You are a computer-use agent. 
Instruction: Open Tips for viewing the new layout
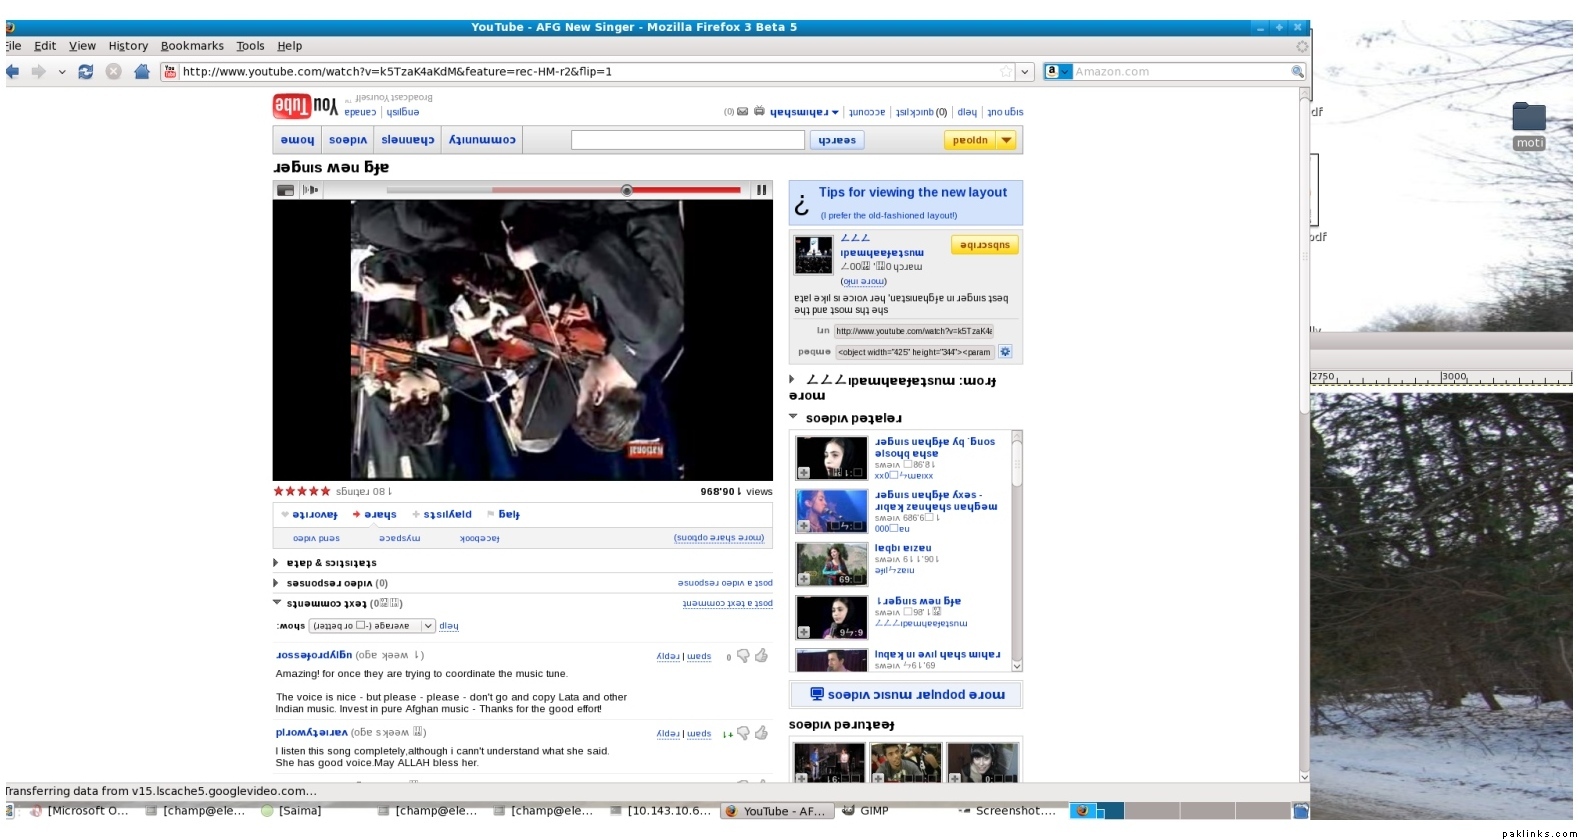click(912, 192)
